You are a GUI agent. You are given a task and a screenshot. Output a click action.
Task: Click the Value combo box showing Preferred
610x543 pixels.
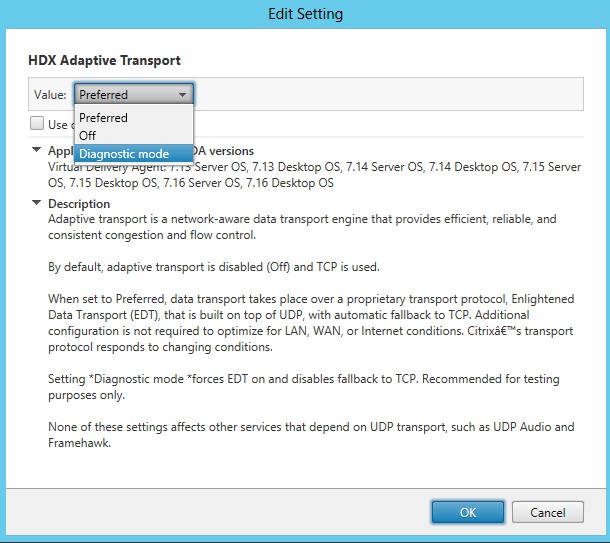pos(124,95)
